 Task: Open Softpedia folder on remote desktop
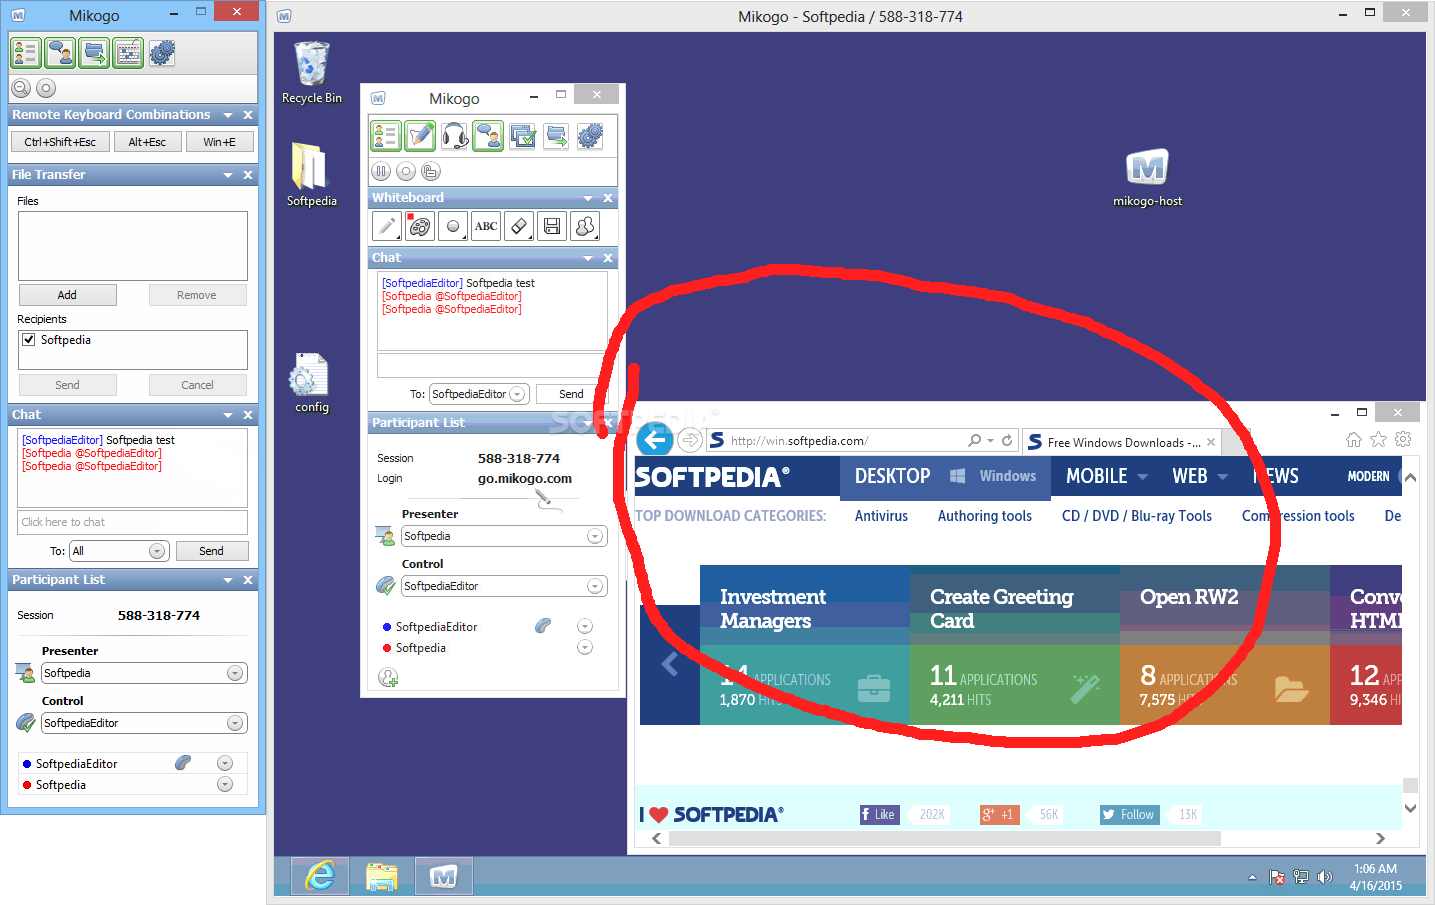coord(311,174)
